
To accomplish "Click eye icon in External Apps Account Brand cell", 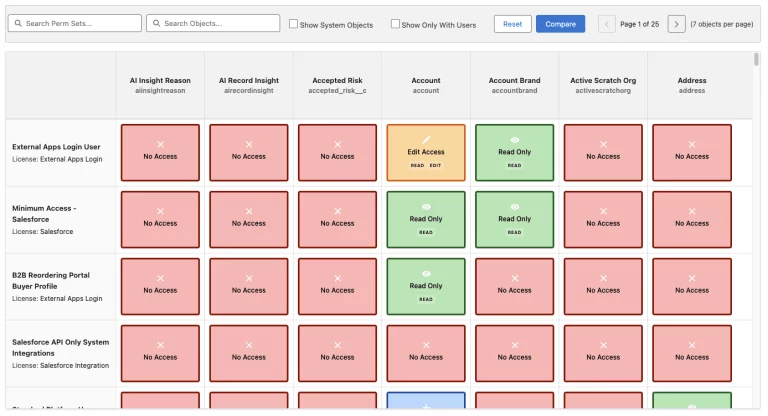I will [515, 140].
